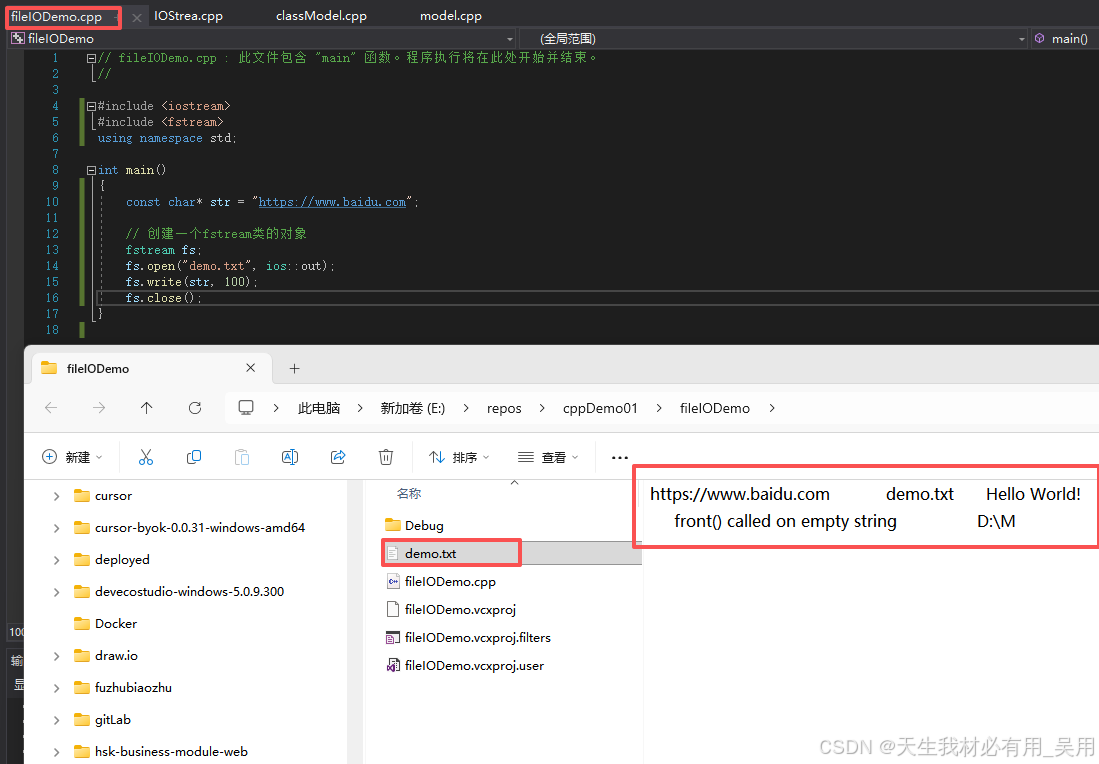
Task: Click the Copy icon in Explorer toolbar
Action: coord(194,457)
